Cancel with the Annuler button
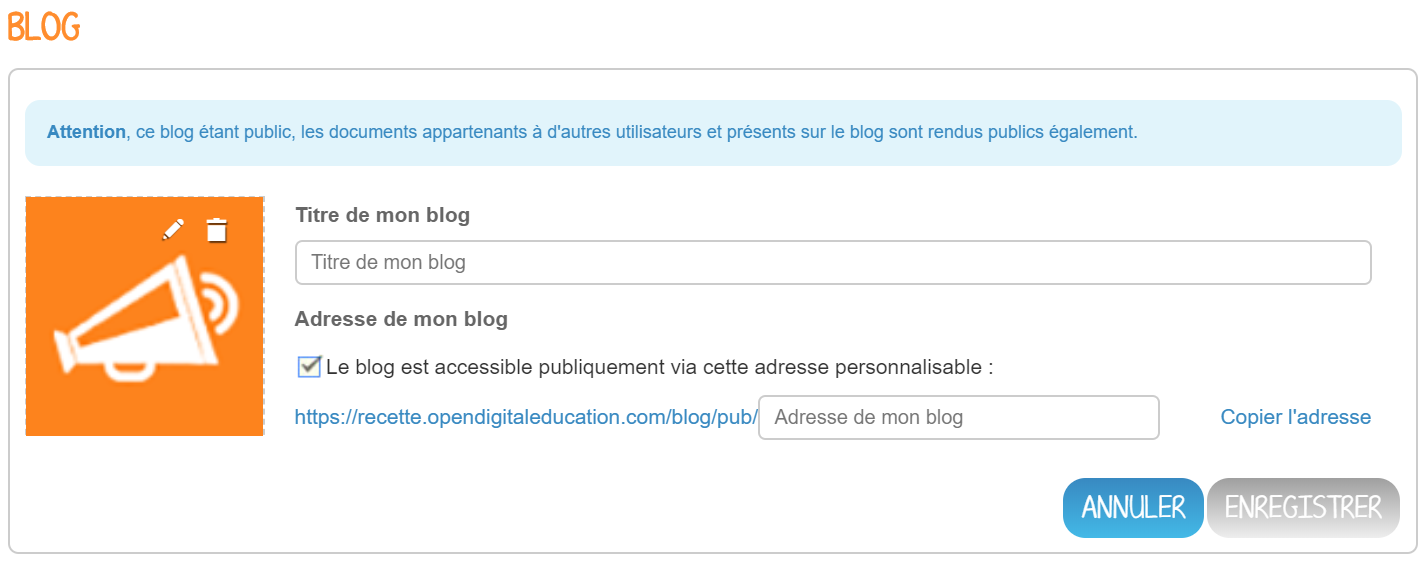This screenshot has height=571, width=1428. coord(1133,508)
